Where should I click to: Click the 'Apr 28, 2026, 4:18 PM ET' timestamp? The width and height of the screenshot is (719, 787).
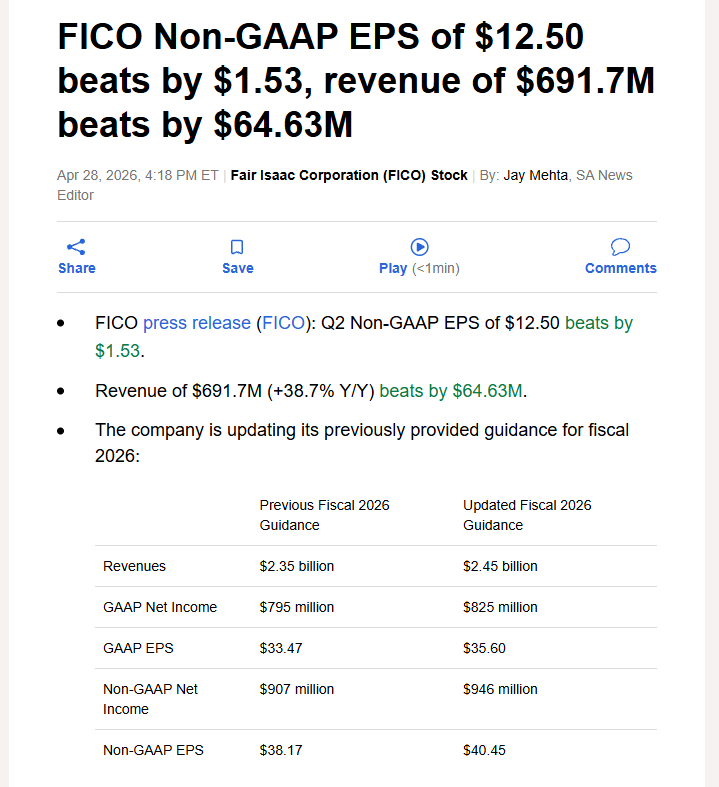[x=137, y=175]
